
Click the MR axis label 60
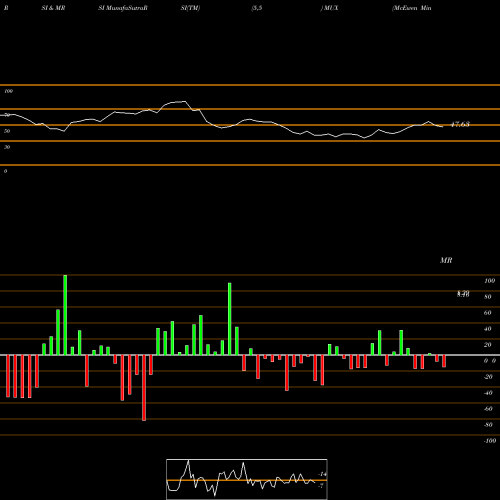488,313
